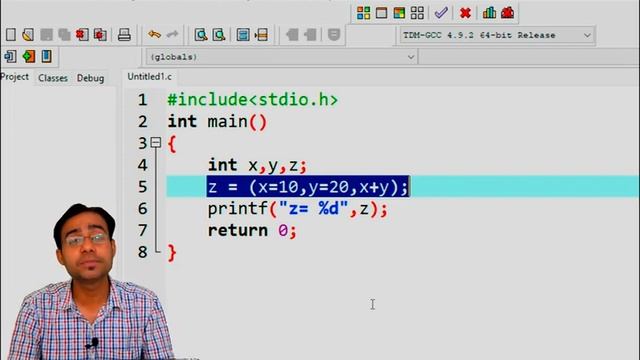Click the Save All icon
This screenshot has height=360, width=640.
coord(64,35)
